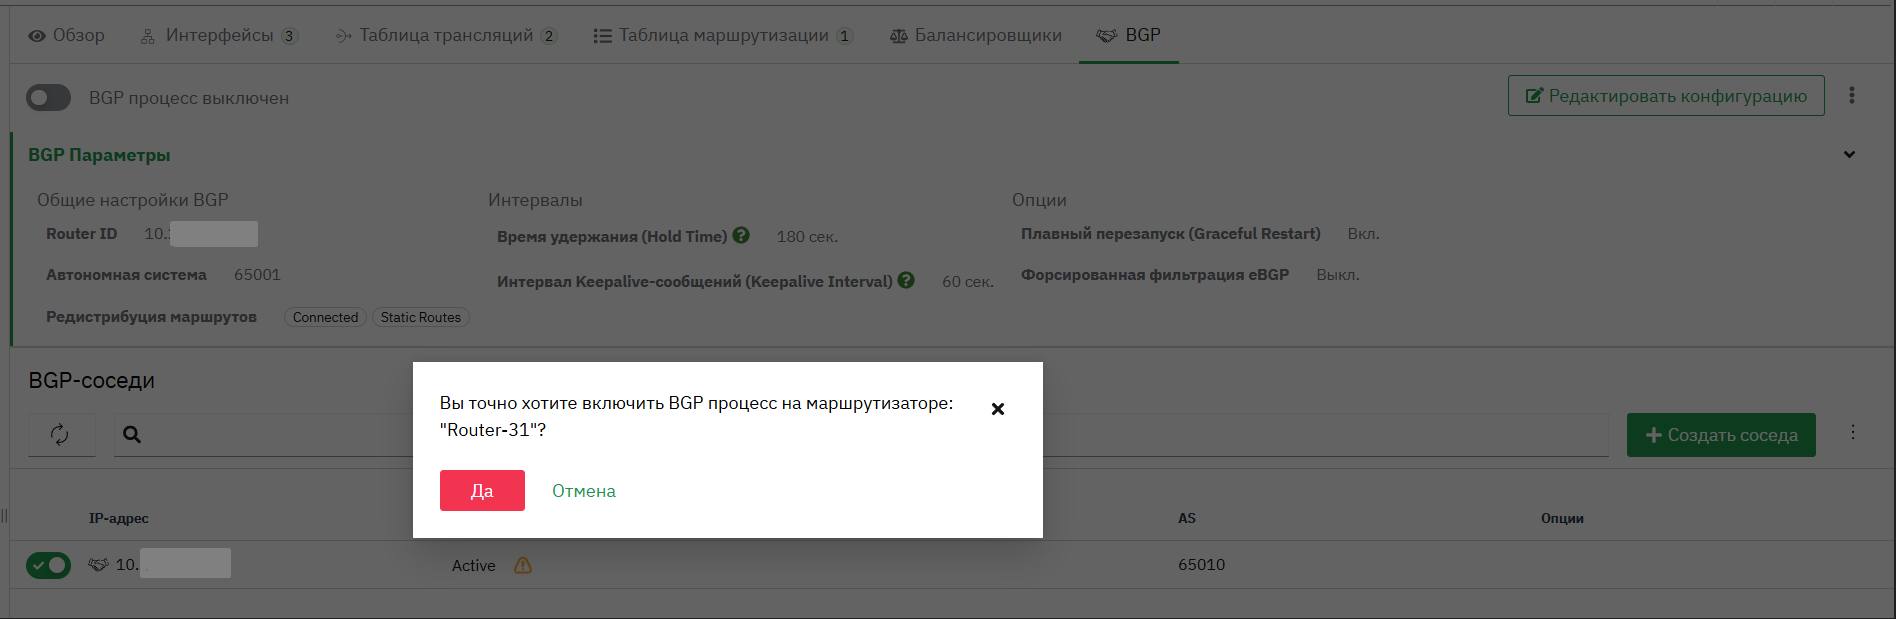Screen dimensions: 1896x619
Task: Click the Connected redistribution tag
Action: pos(325,317)
